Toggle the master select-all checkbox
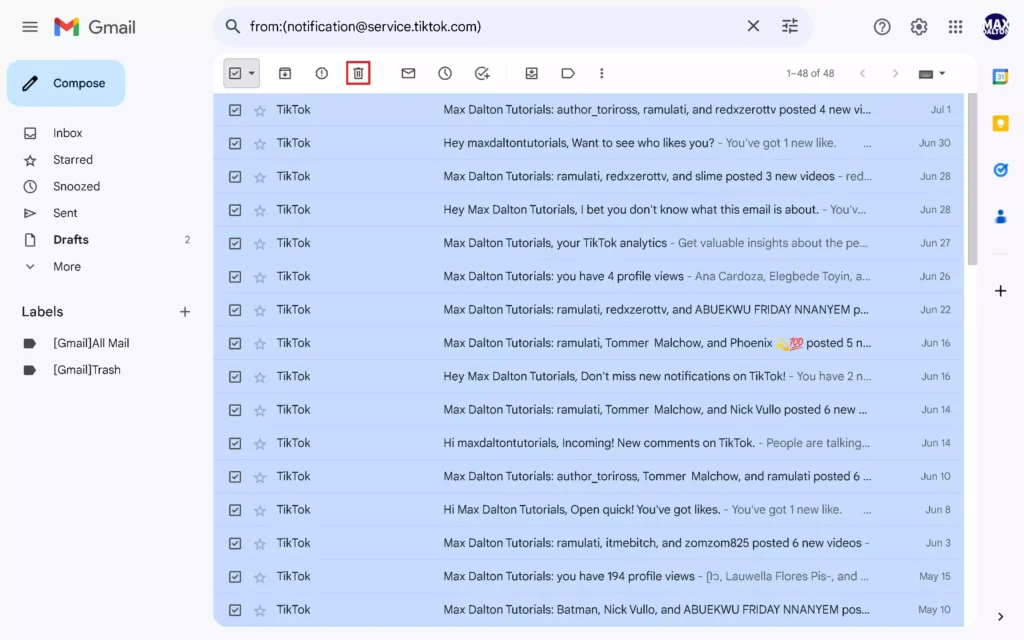 point(235,73)
